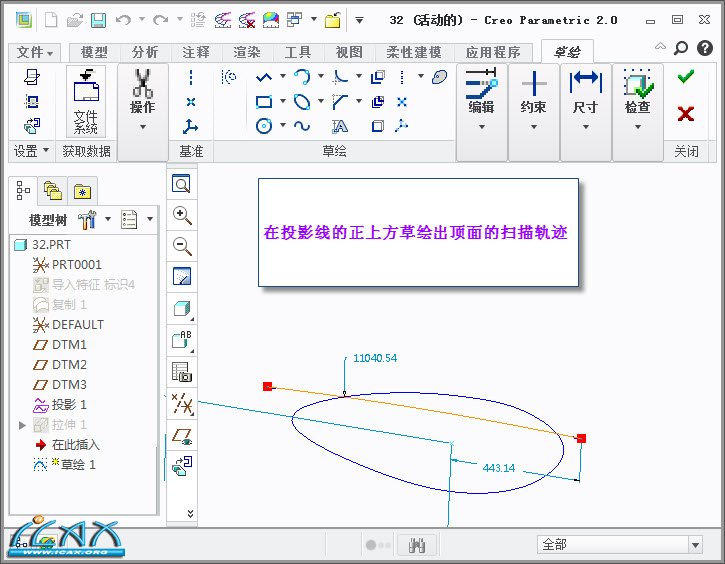Click the Save icon in quick access toolbar

(x=98, y=20)
